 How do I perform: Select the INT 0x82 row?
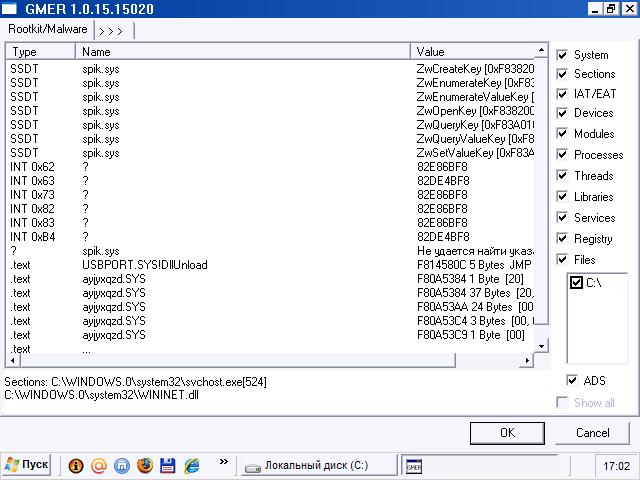pos(270,209)
